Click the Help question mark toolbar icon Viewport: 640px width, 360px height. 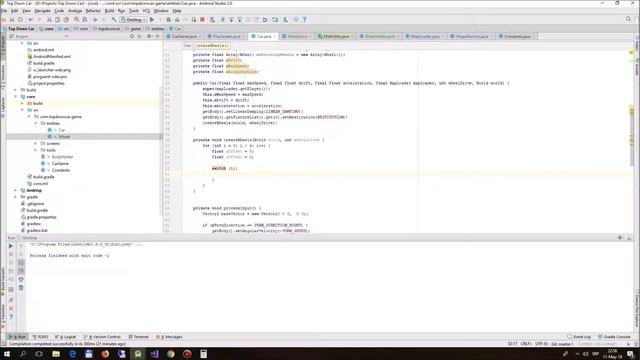coord(304,20)
